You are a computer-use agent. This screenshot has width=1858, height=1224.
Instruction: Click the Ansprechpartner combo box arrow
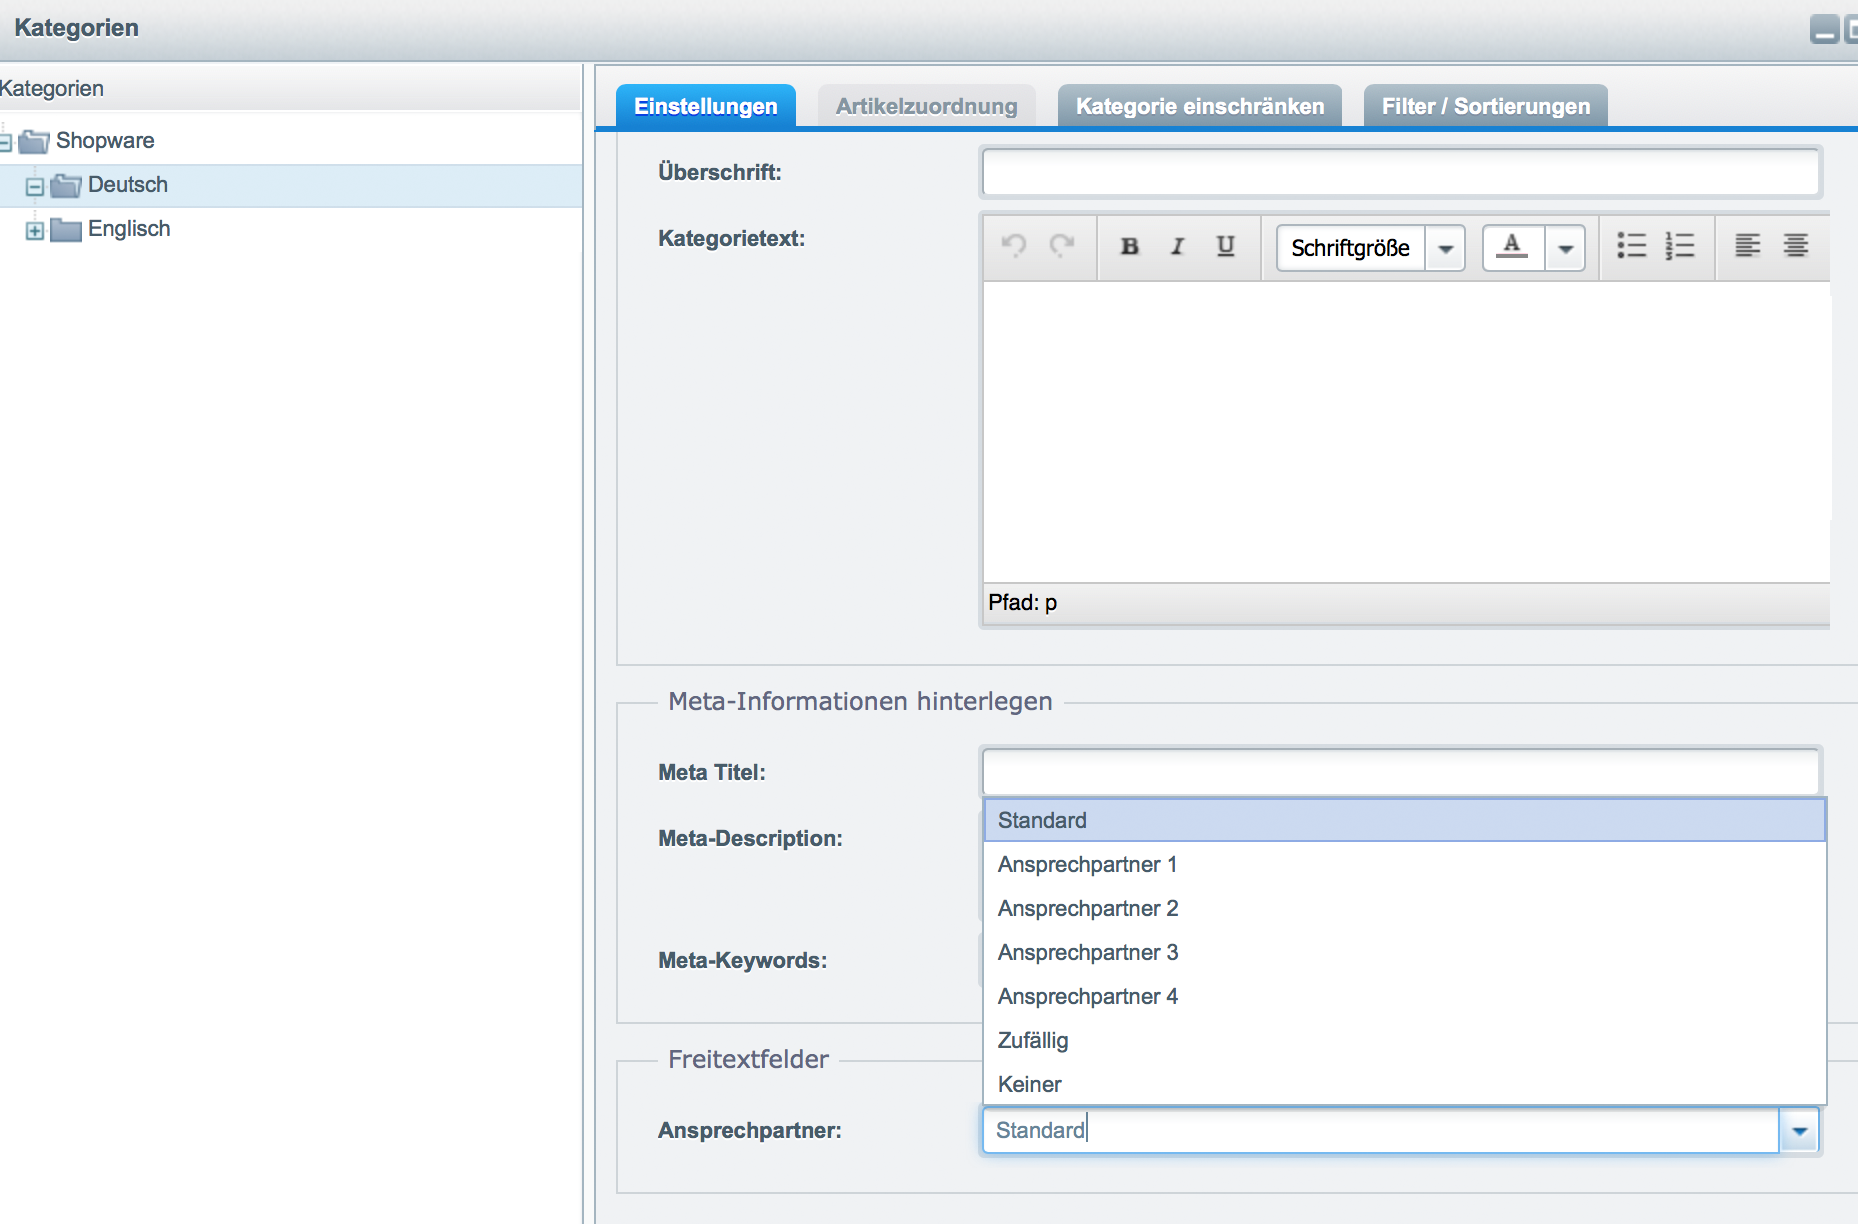coord(1800,1131)
